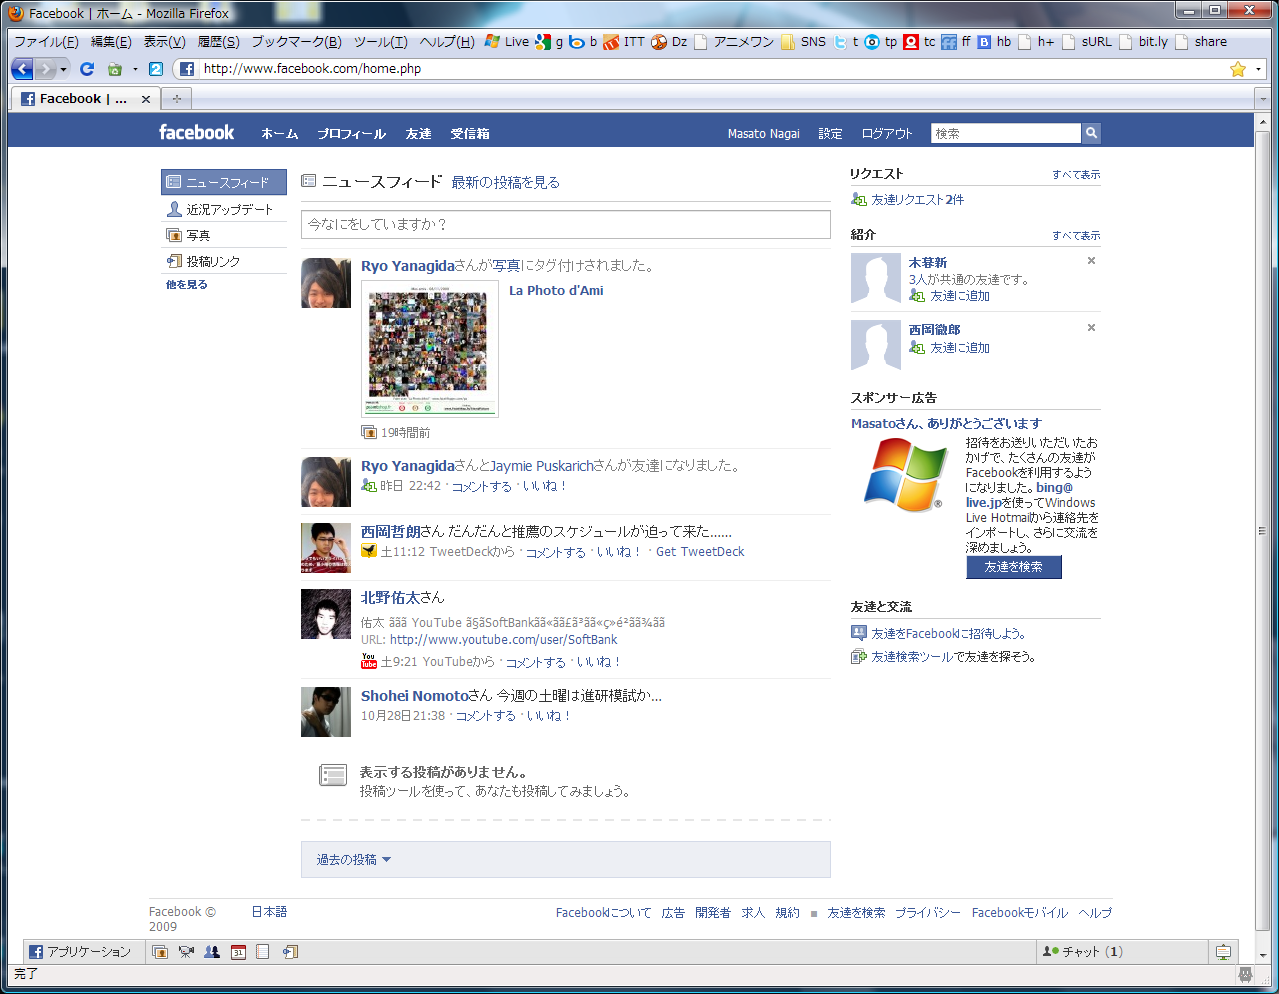The width and height of the screenshot is (1279, 994).
Task: Click the Get TweetDeck link
Action: pyautogui.click(x=700, y=552)
